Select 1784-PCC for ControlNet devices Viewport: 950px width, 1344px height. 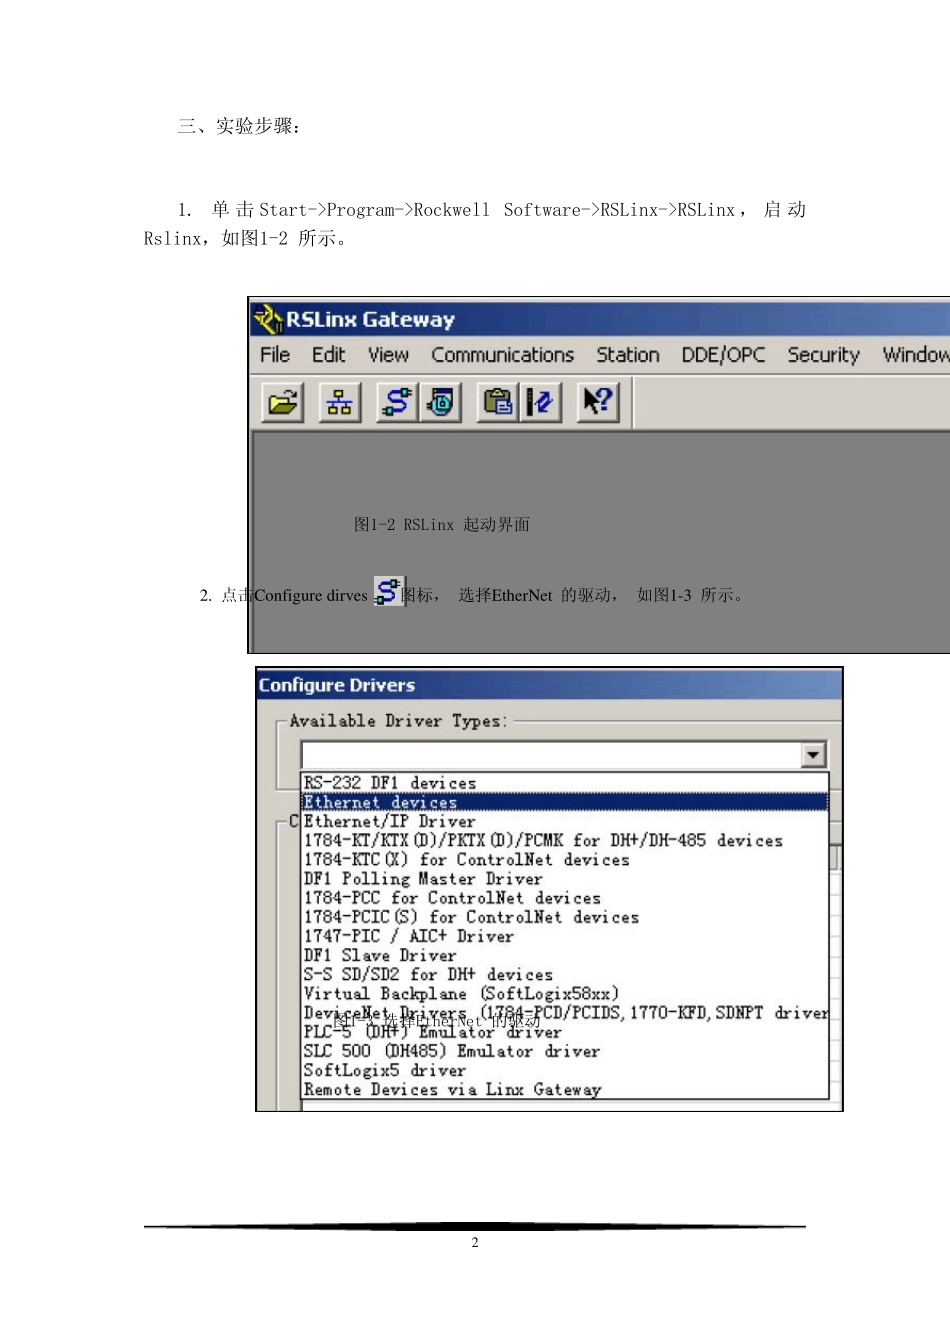click(565, 898)
